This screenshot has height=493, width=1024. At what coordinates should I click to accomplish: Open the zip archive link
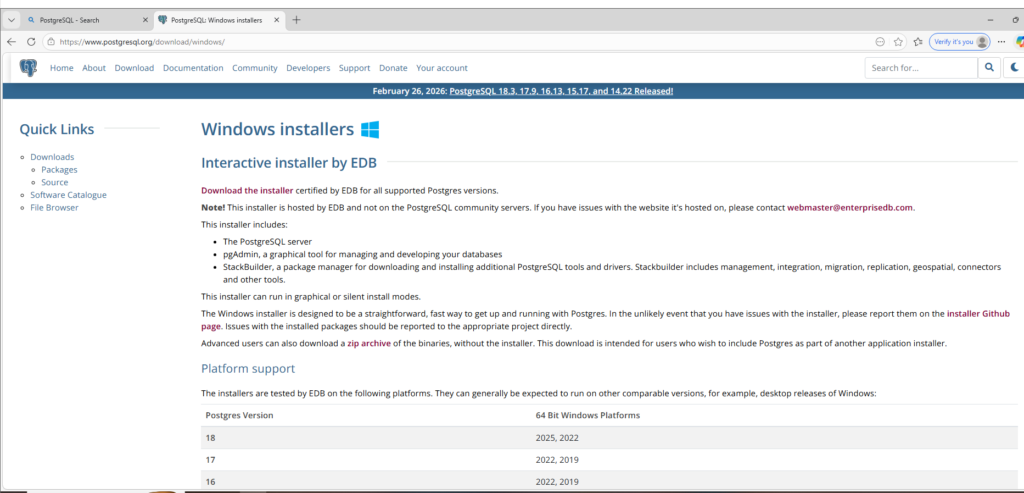(366, 343)
